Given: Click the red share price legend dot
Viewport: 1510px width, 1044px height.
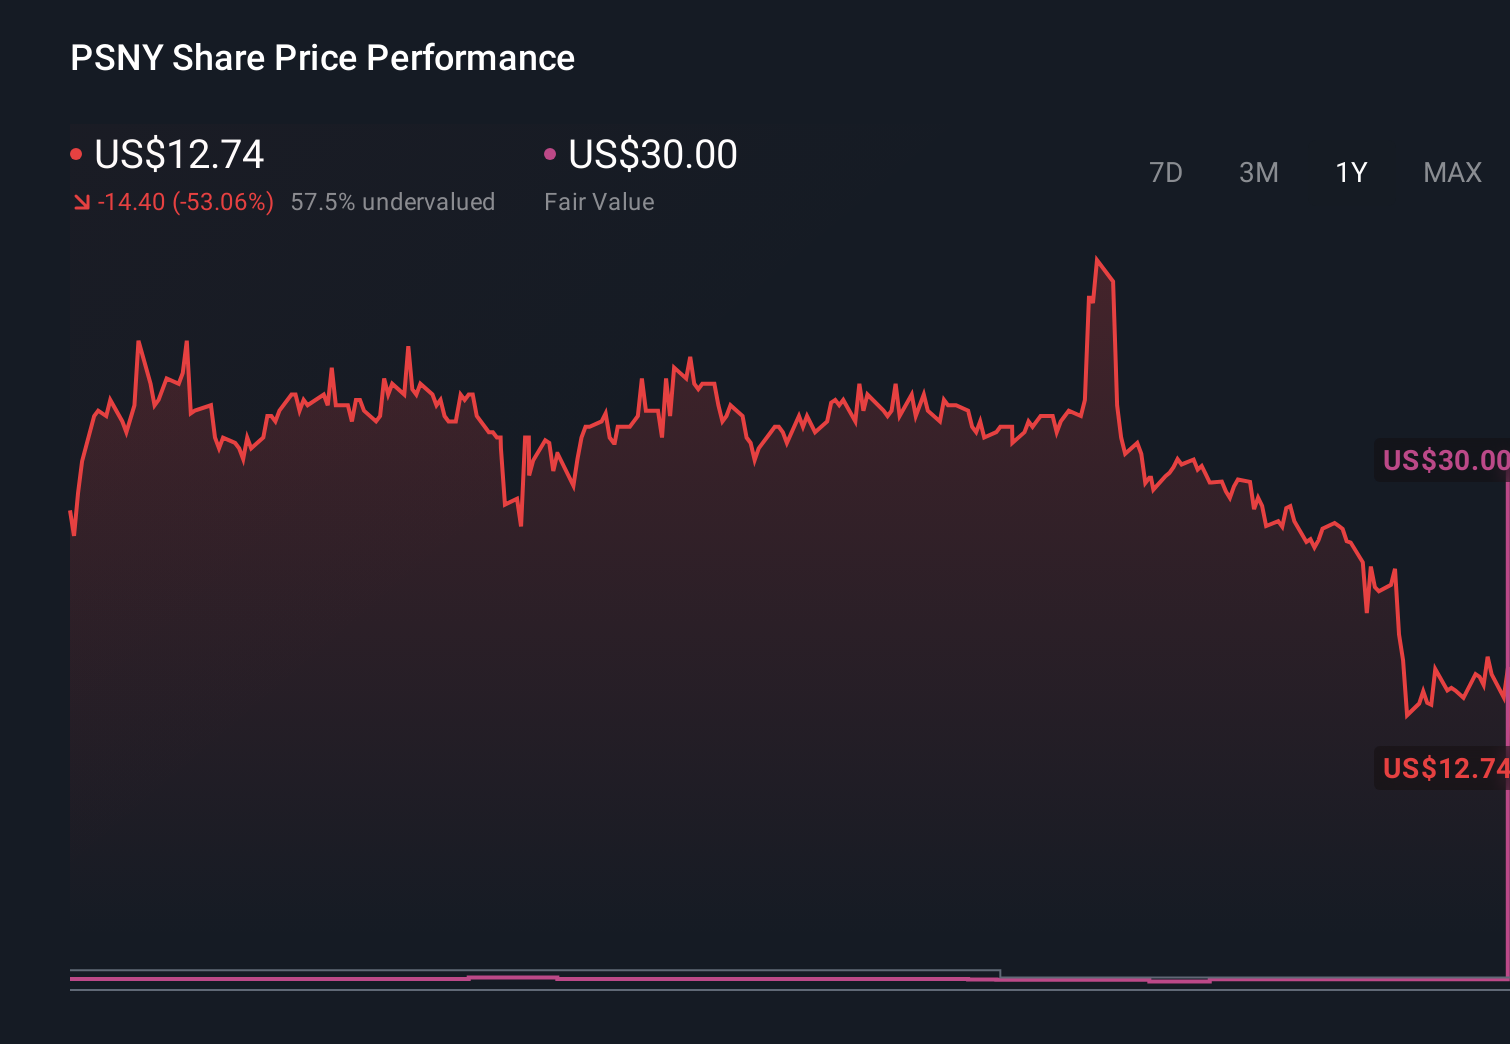Looking at the screenshot, I should pyautogui.click(x=78, y=153).
